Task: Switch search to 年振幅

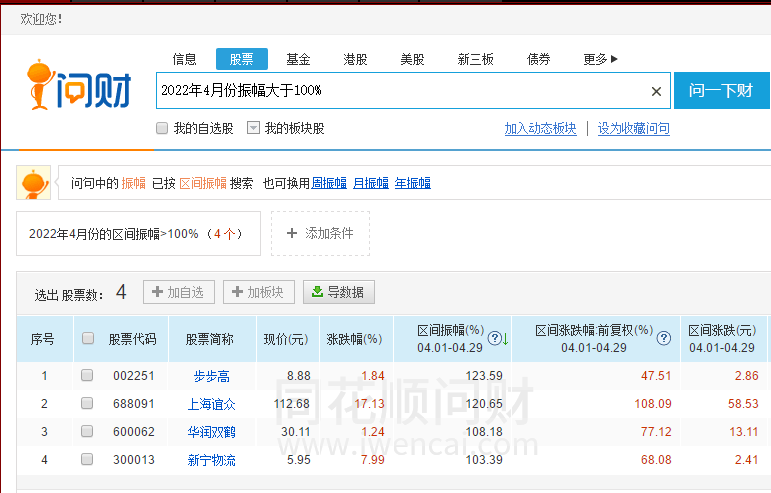Action: (413, 183)
